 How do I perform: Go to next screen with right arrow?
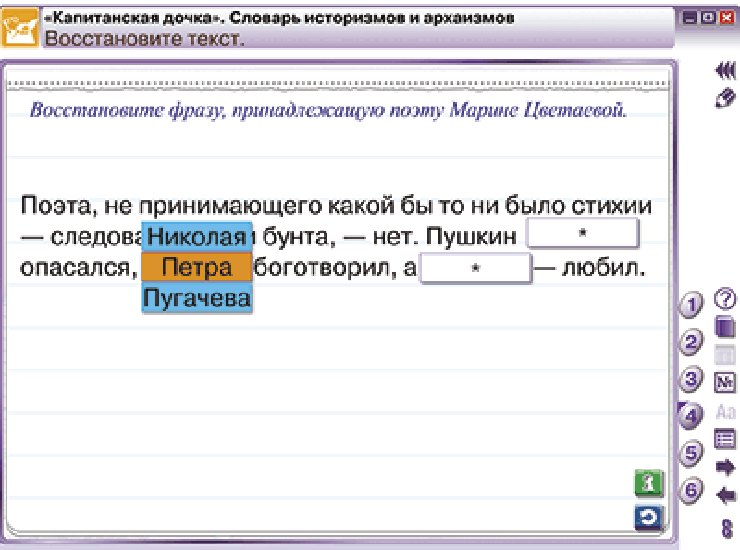pos(725,467)
